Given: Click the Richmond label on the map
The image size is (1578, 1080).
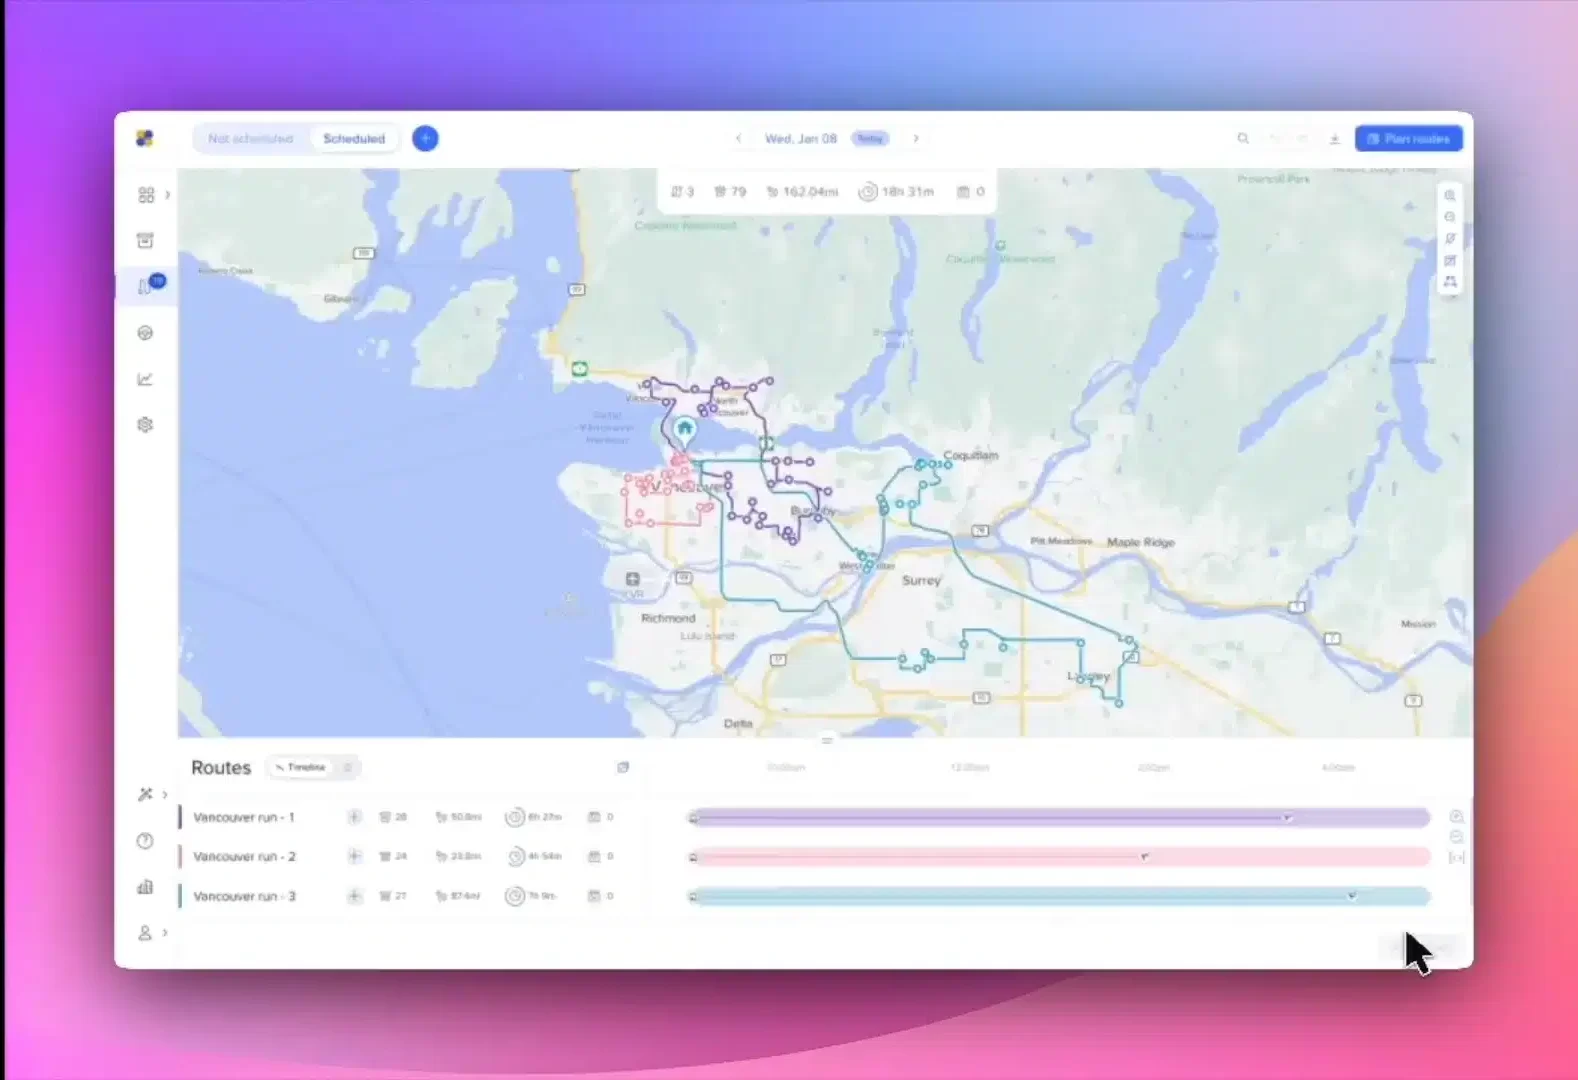Looking at the screenshot, I should point(668,618).
